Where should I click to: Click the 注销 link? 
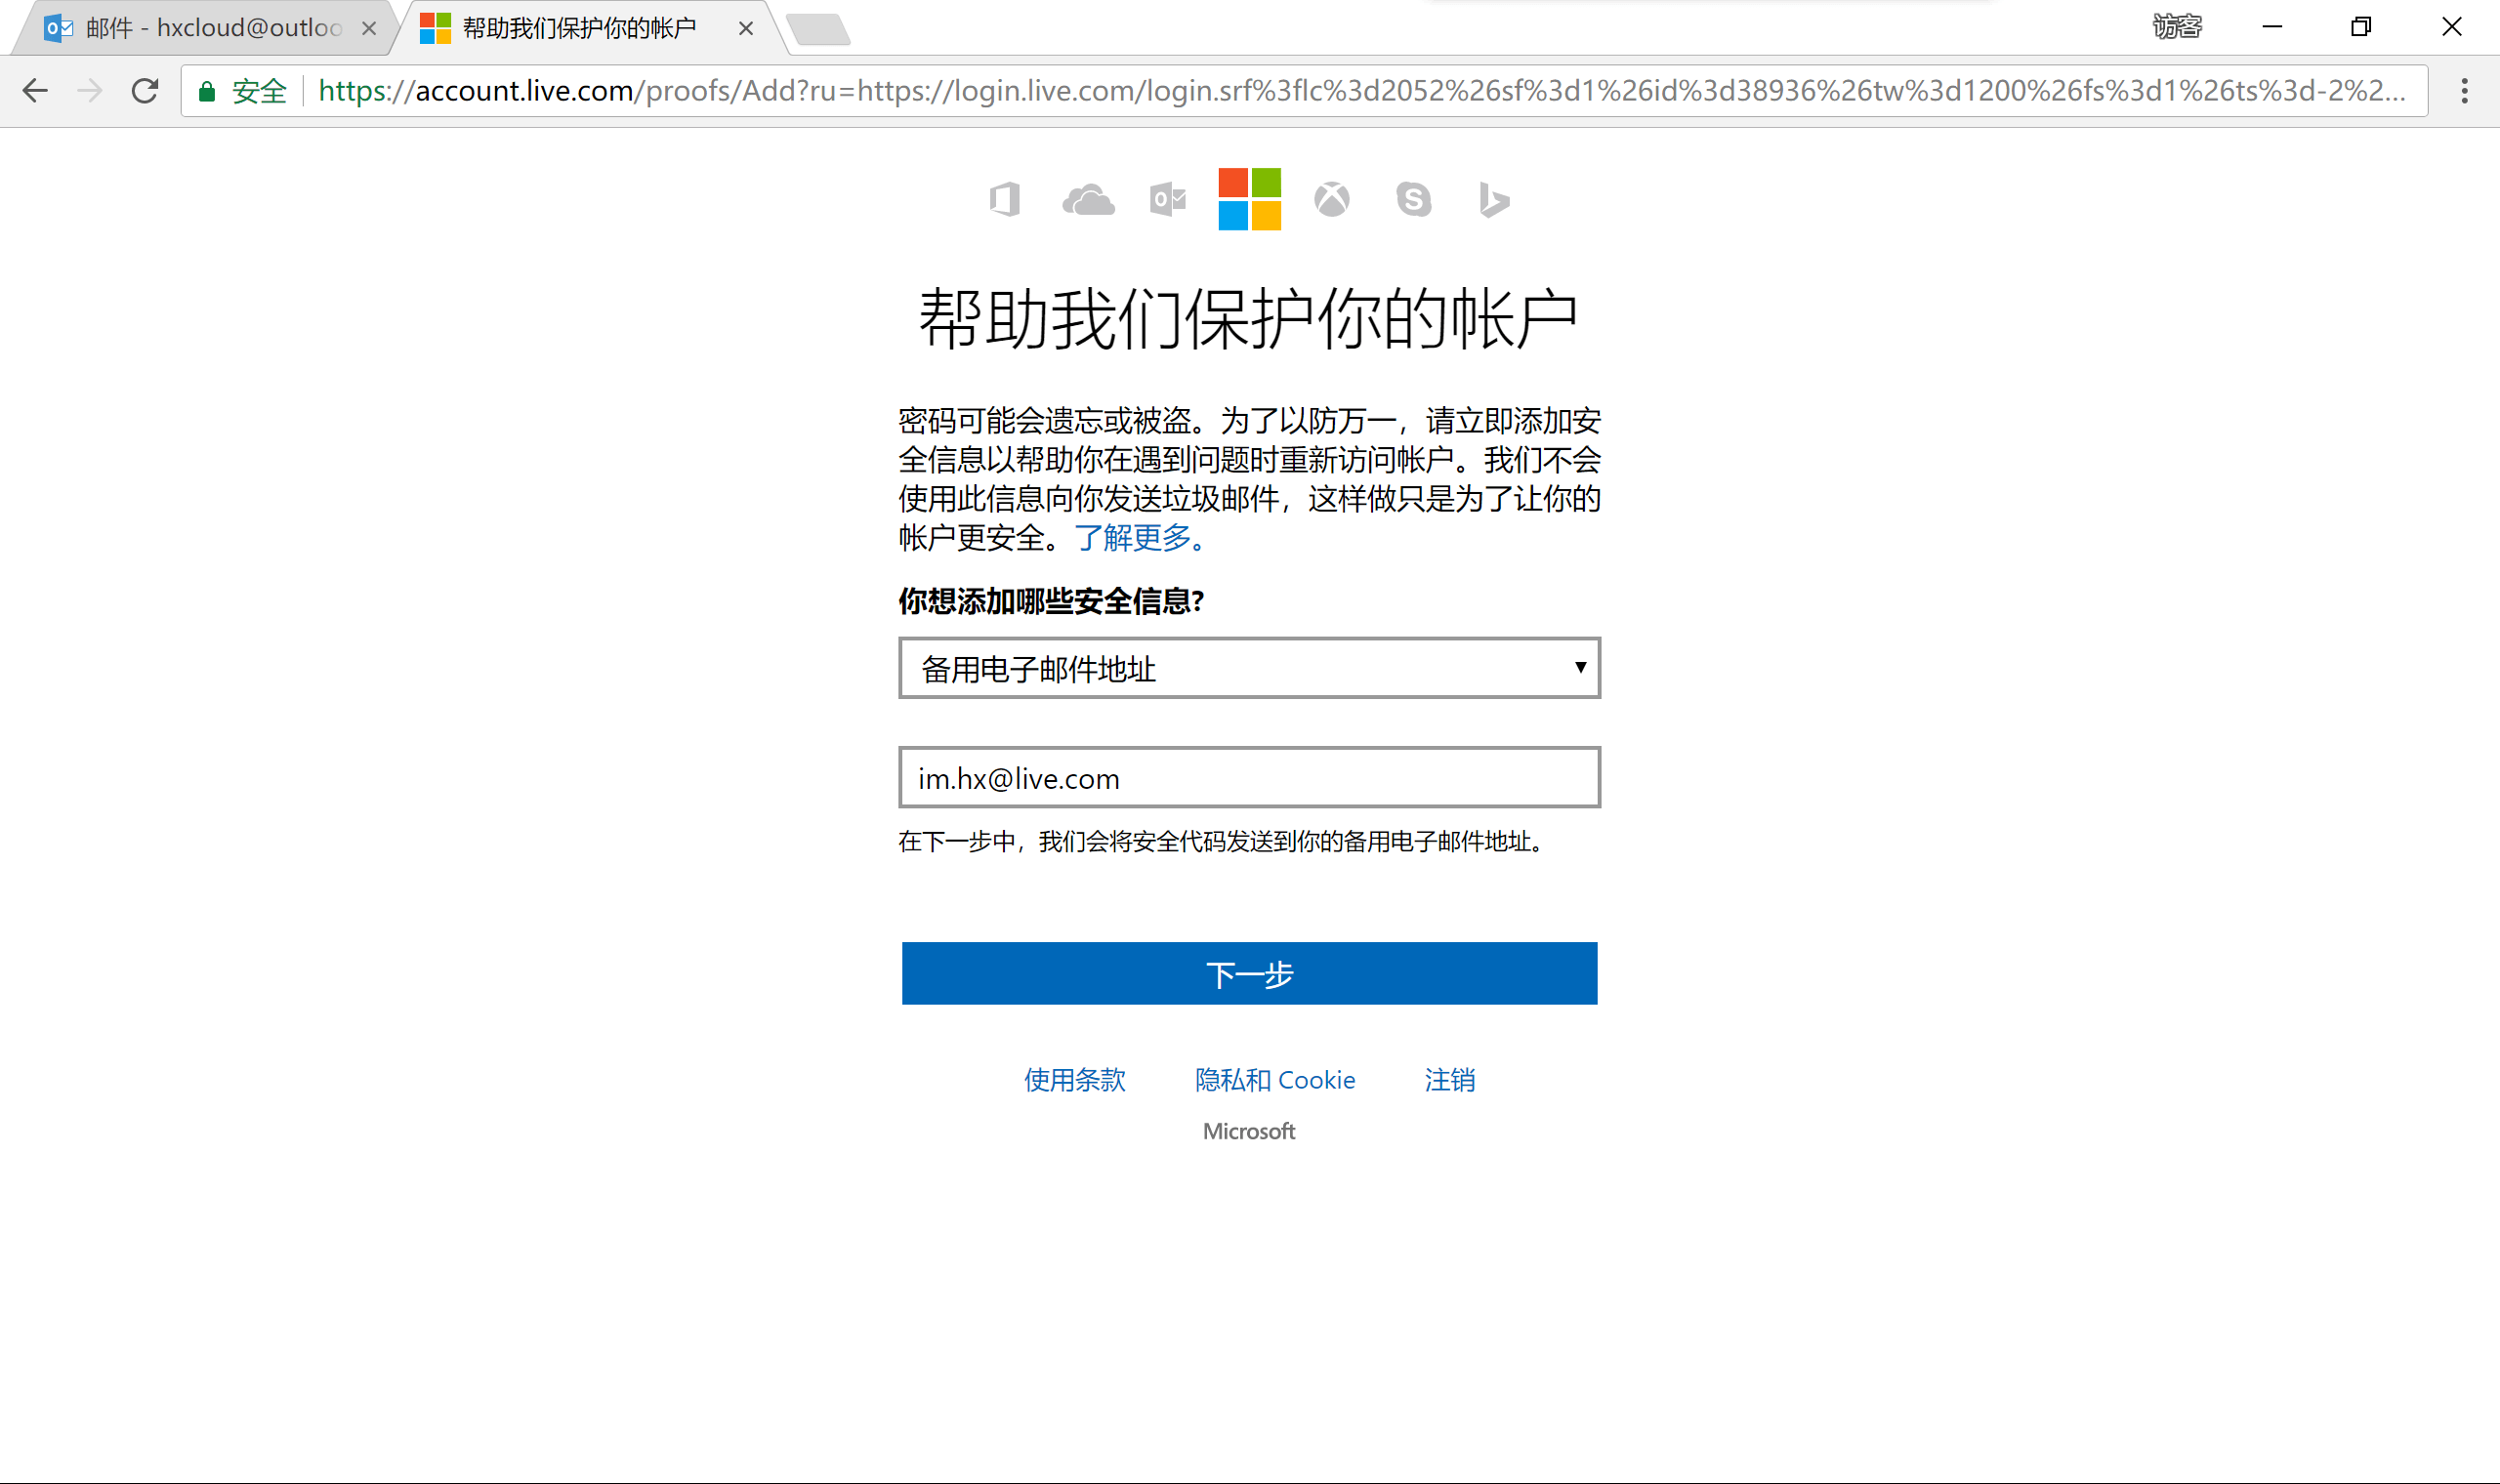tap(1450, 1080)
